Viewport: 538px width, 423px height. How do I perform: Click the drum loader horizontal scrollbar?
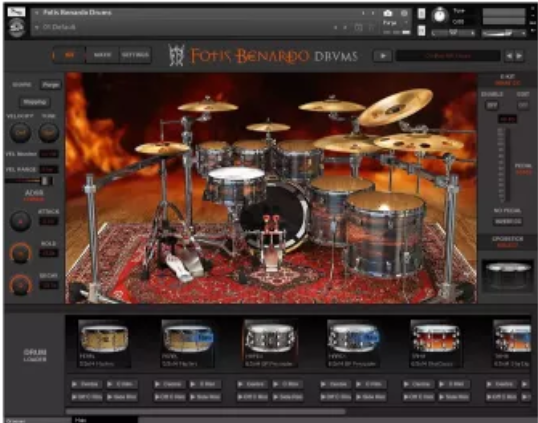pos(206,411)
